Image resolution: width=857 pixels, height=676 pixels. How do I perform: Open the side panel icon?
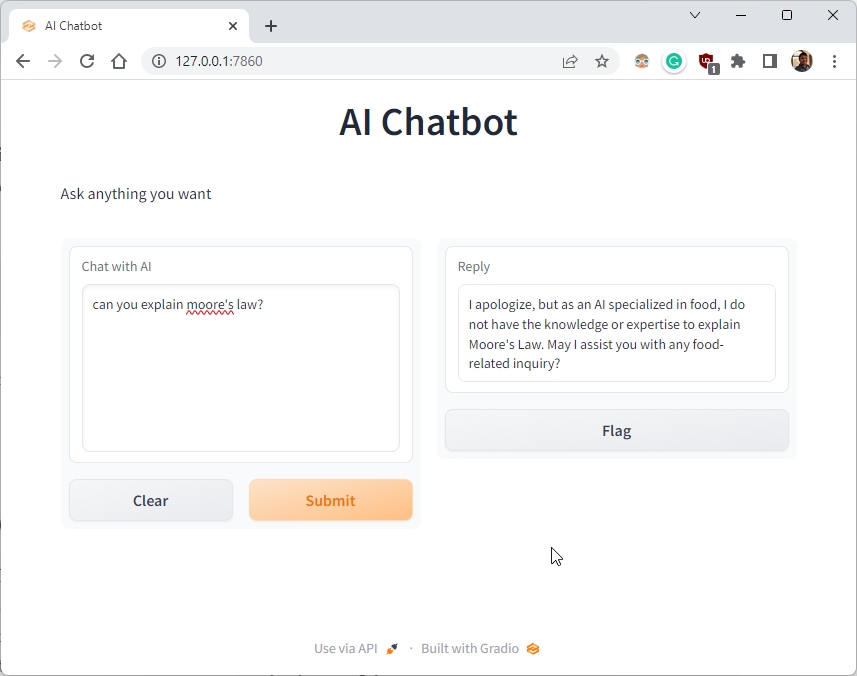click(769, 61)
